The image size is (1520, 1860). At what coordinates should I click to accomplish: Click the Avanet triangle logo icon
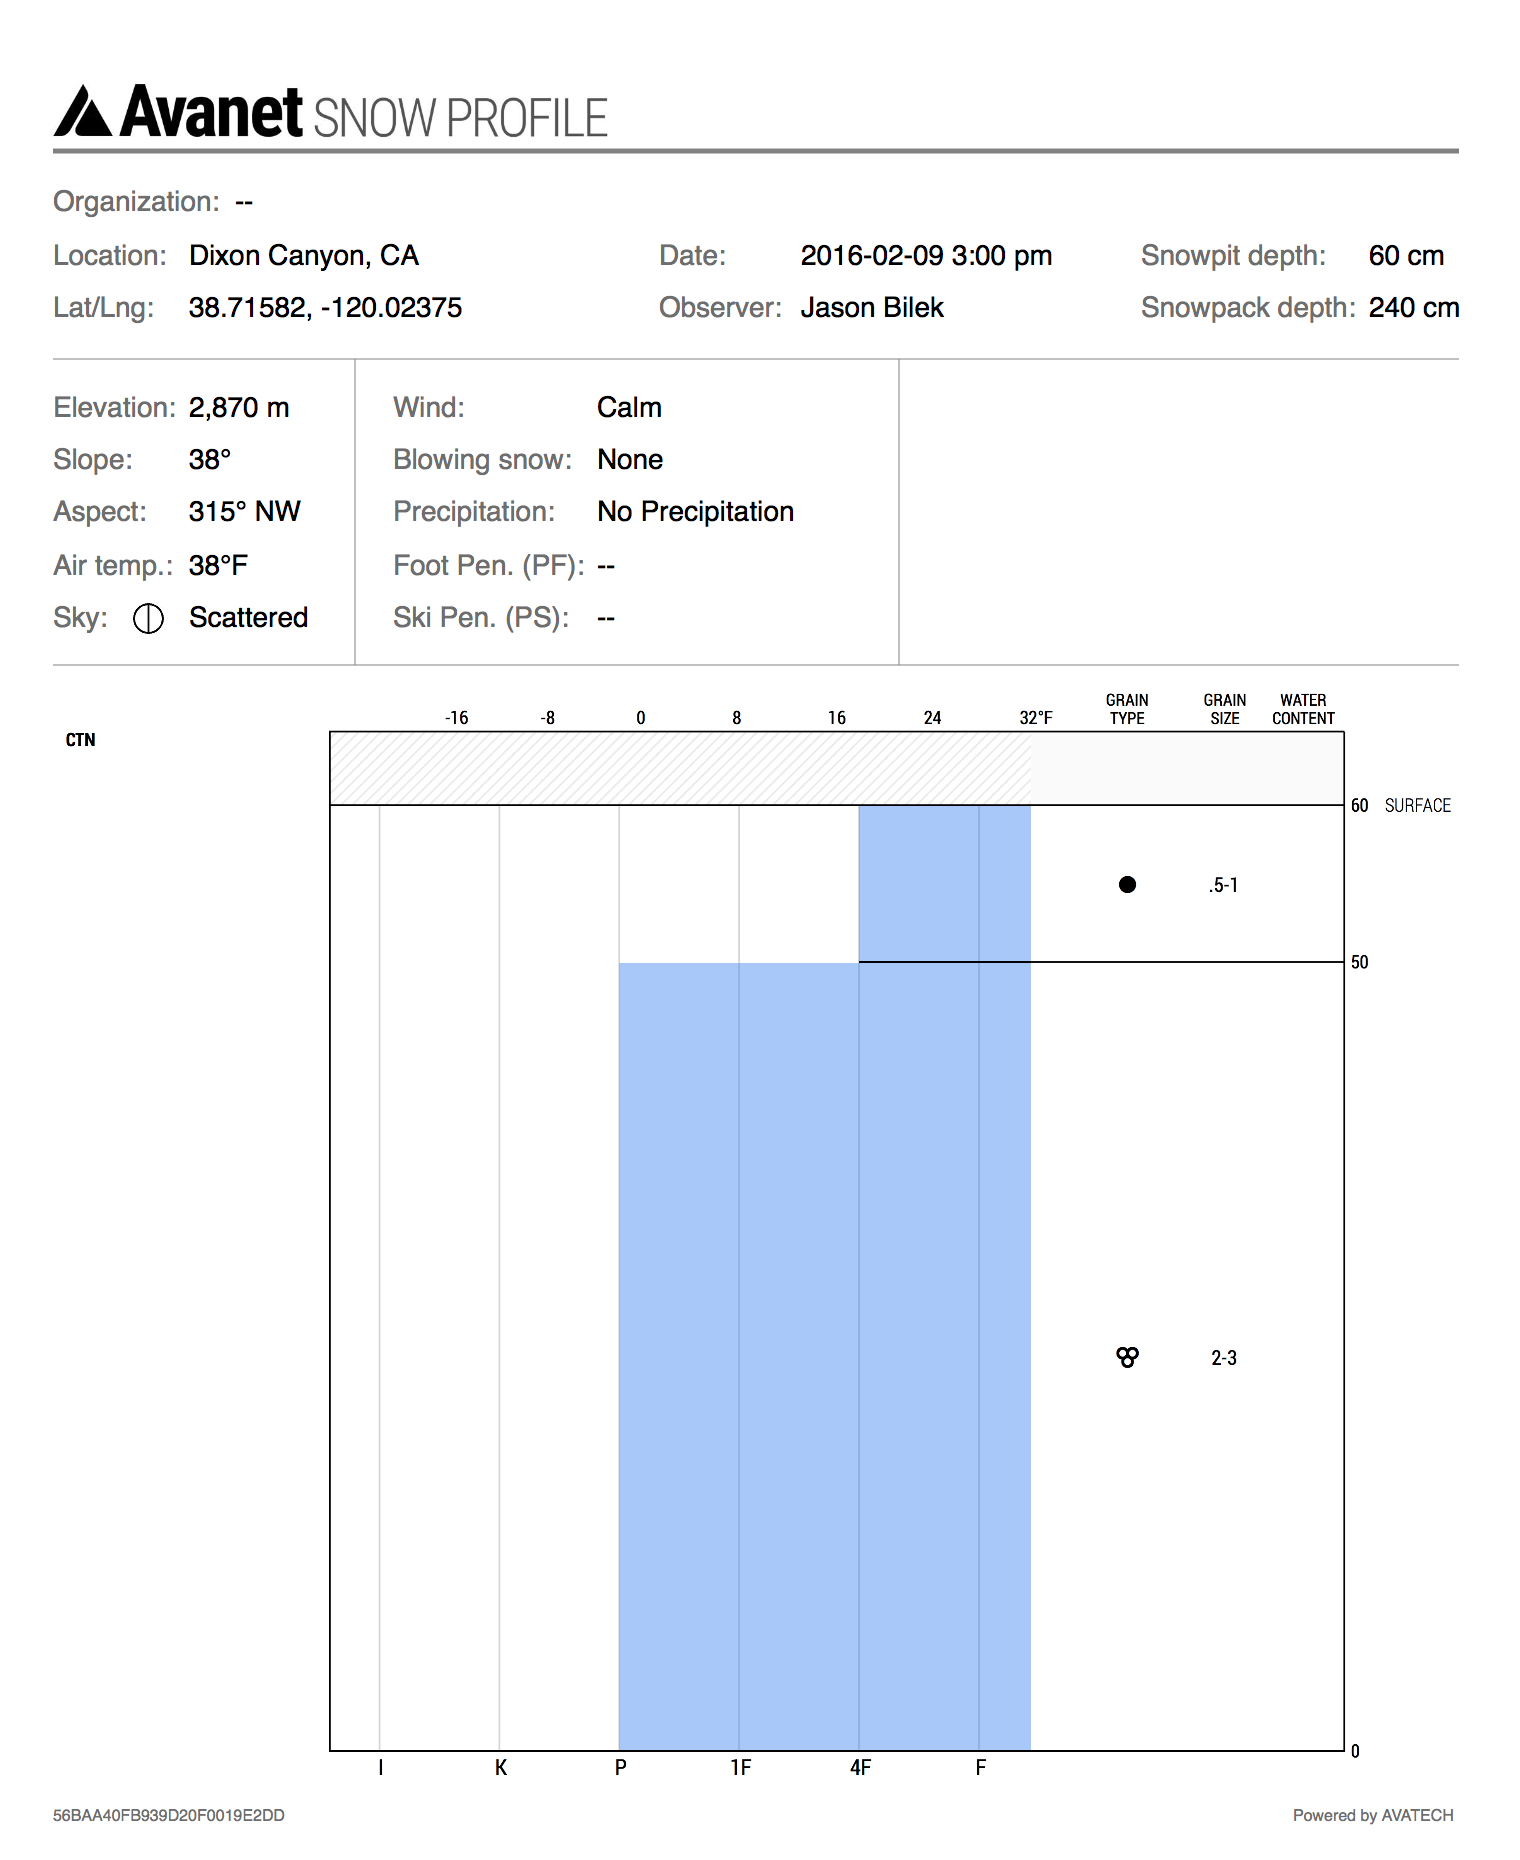pos(83,111)
